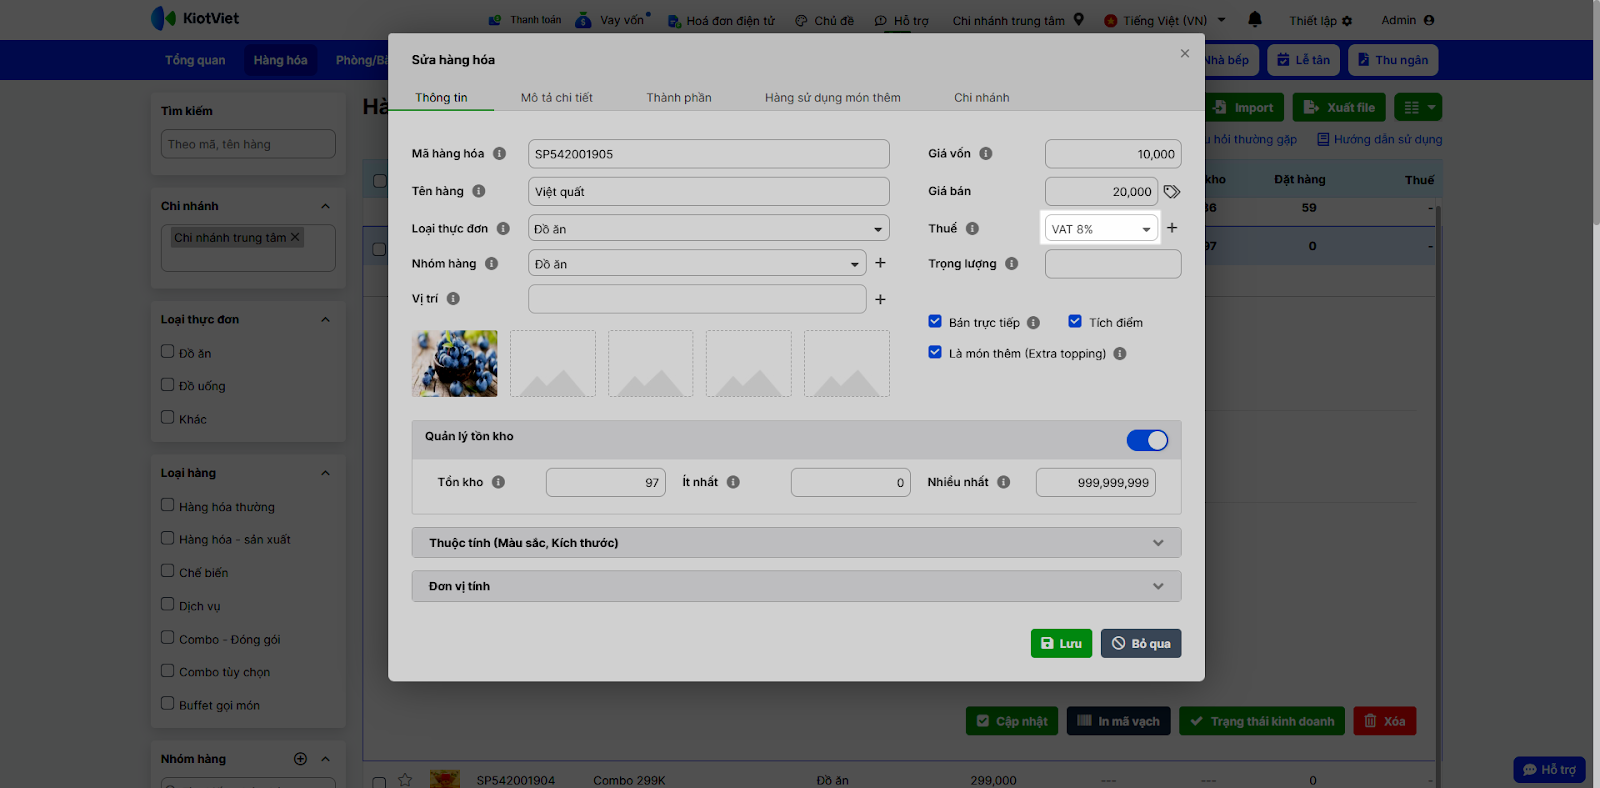
Task: Collapse Chi nhánh sidebar panel
Action: click(x=325, y=206)
